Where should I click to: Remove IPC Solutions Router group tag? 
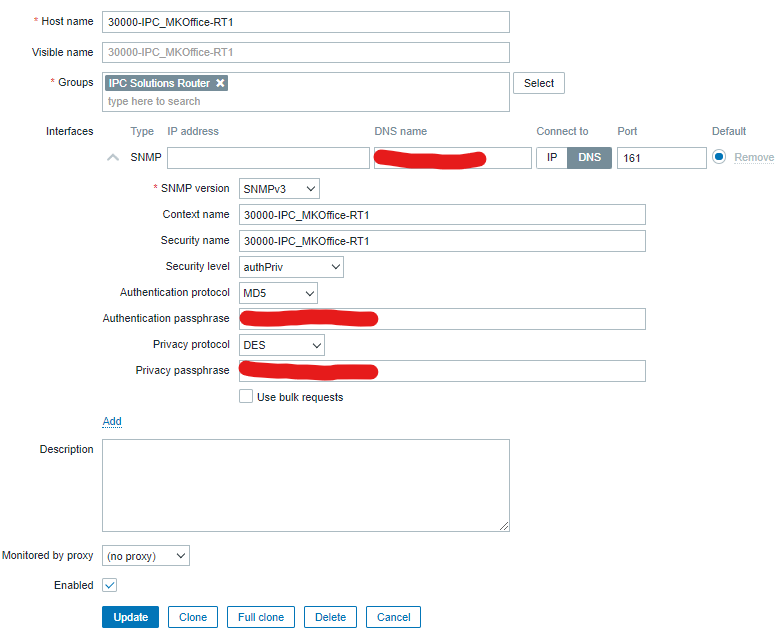(x=220, y=83)
